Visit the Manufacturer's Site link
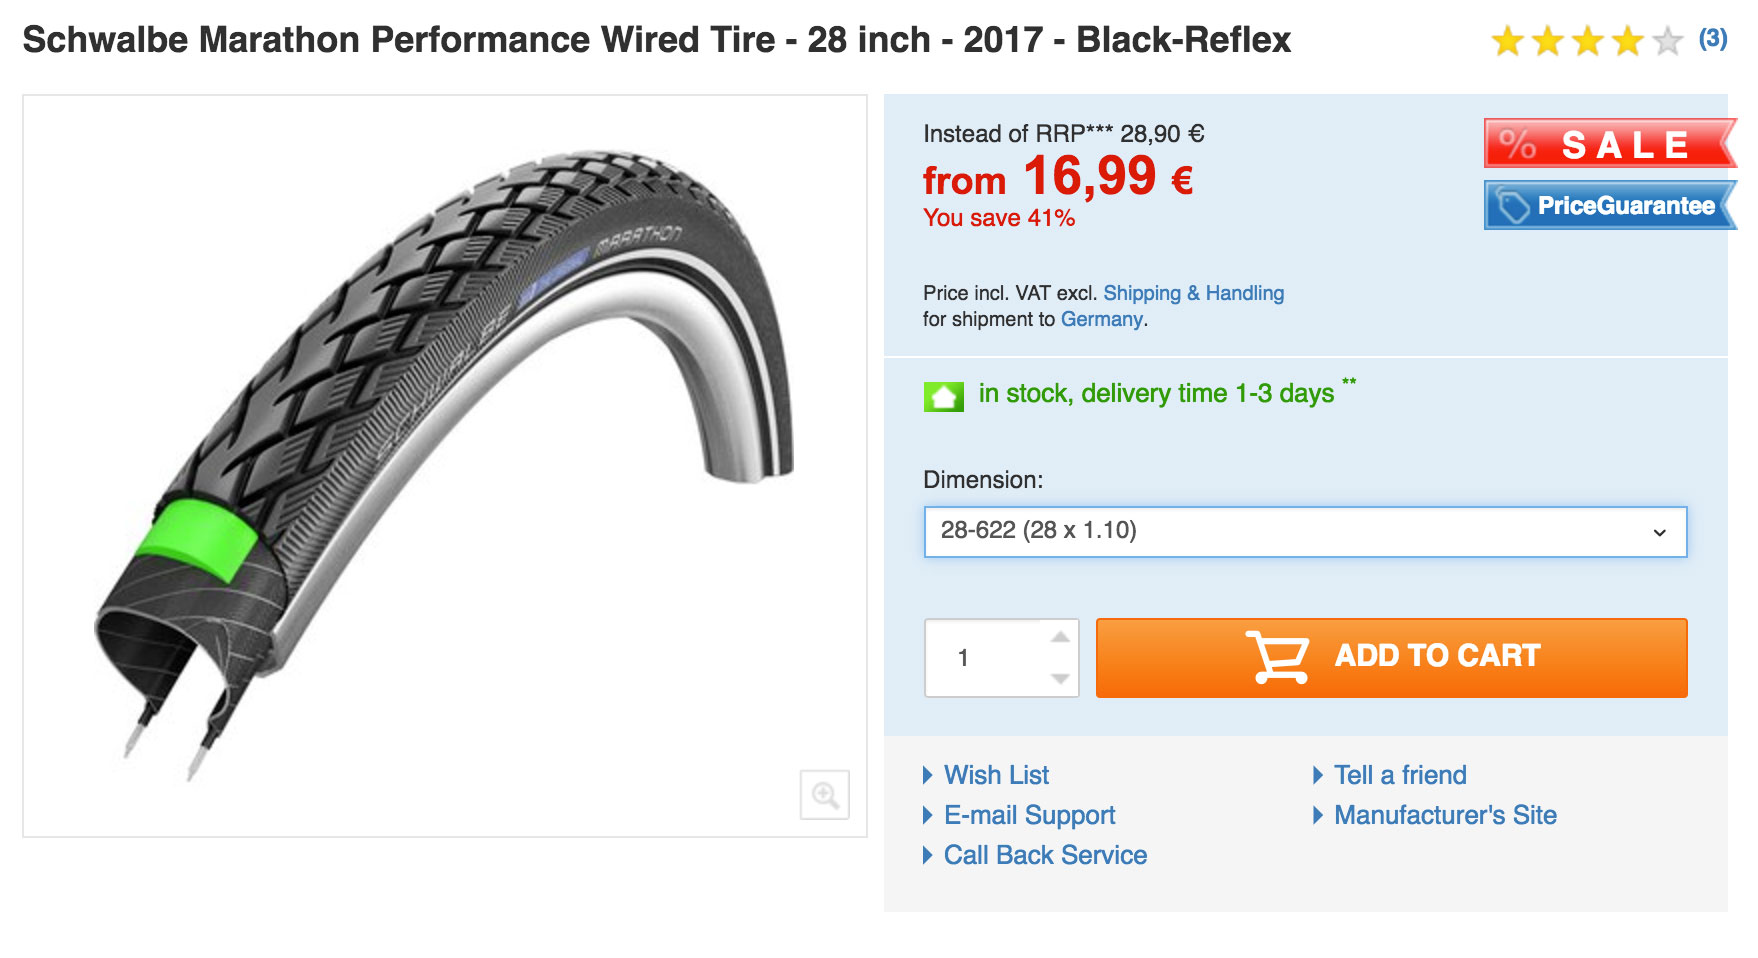The image size is (1758, 958). tap(1445, 815)
